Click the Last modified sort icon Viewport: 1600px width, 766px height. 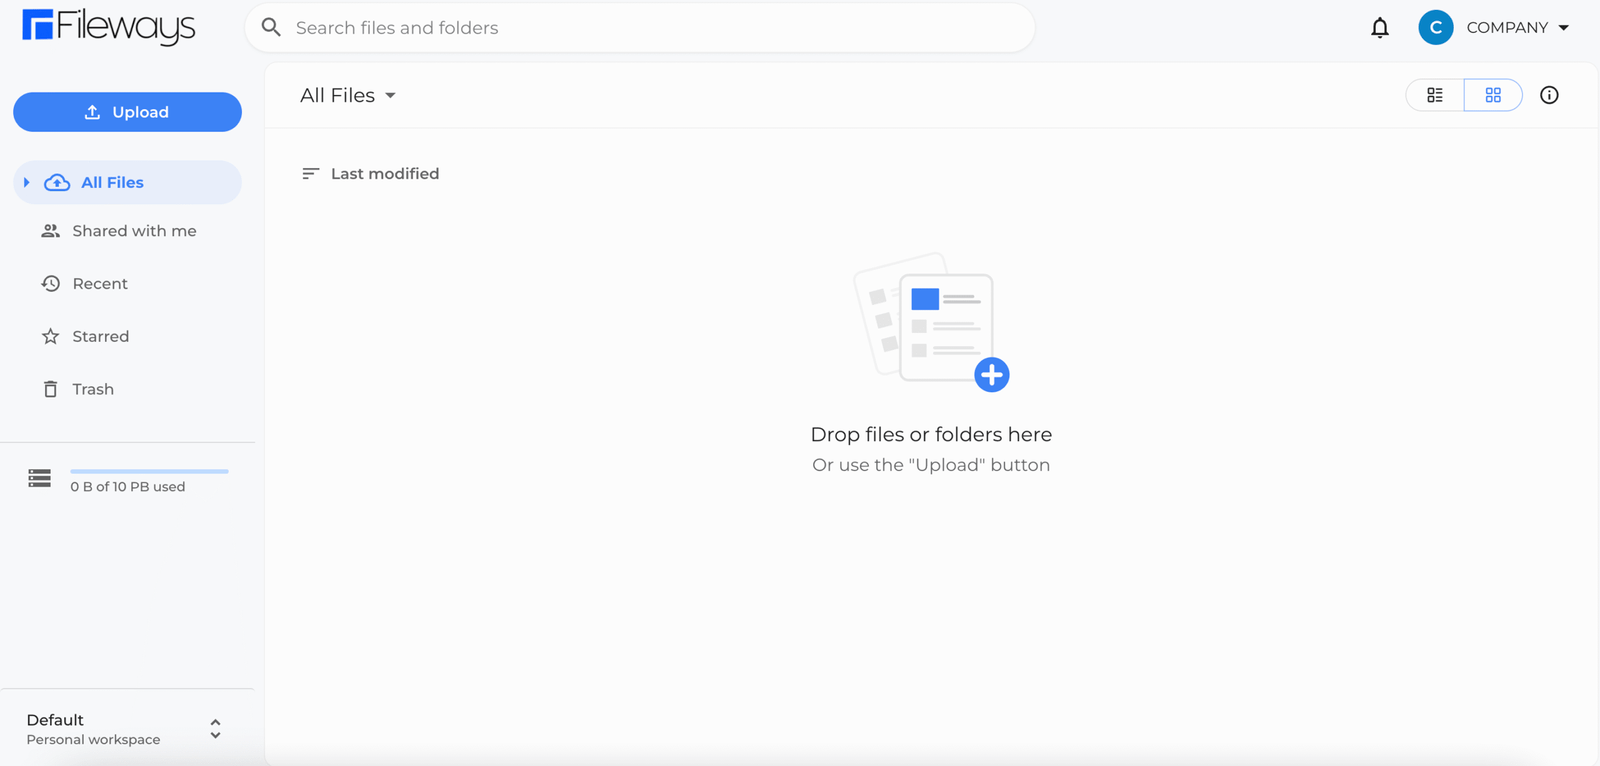(x=310, y=174)
